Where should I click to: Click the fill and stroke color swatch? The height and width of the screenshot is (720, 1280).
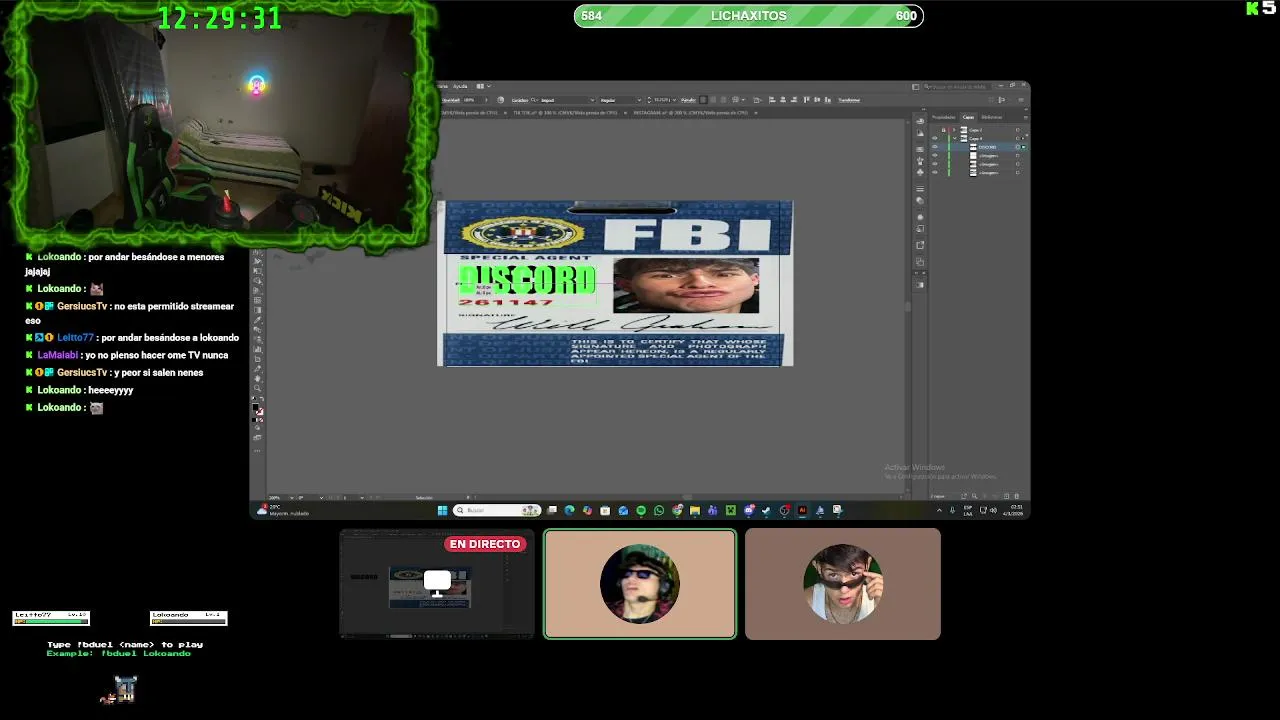(258, 410)
